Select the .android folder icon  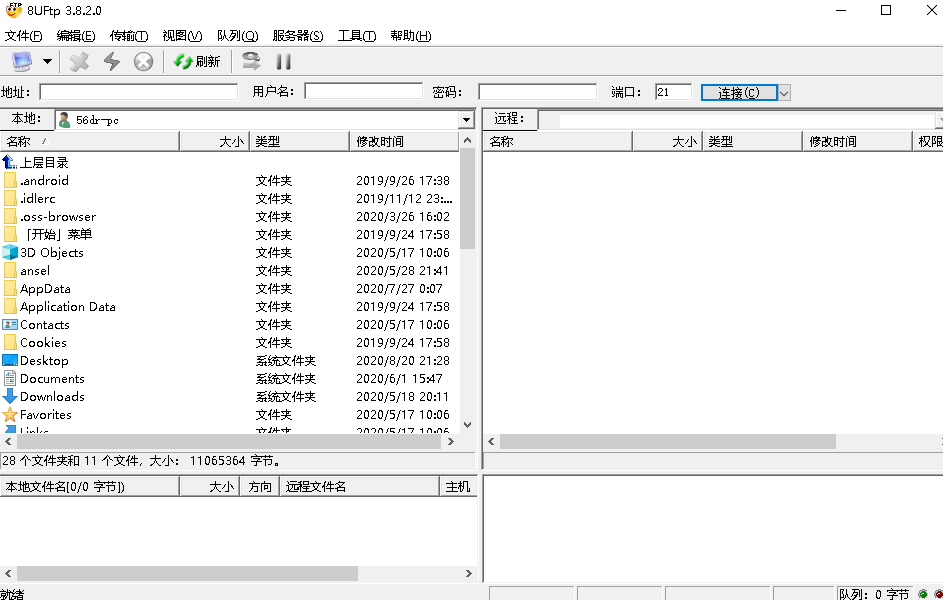tap(10, 180)
